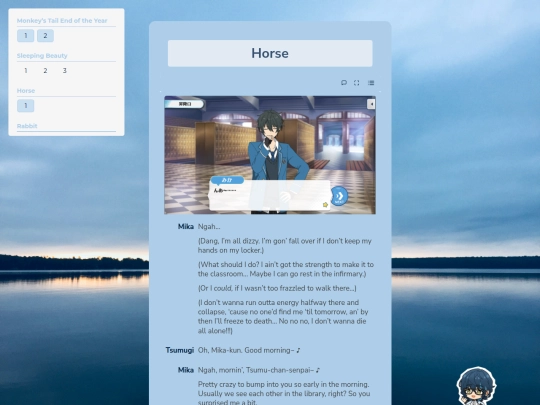Click the location label tag in the scene
The height and width of the screenshot is (405, 540).
(185, 104)
